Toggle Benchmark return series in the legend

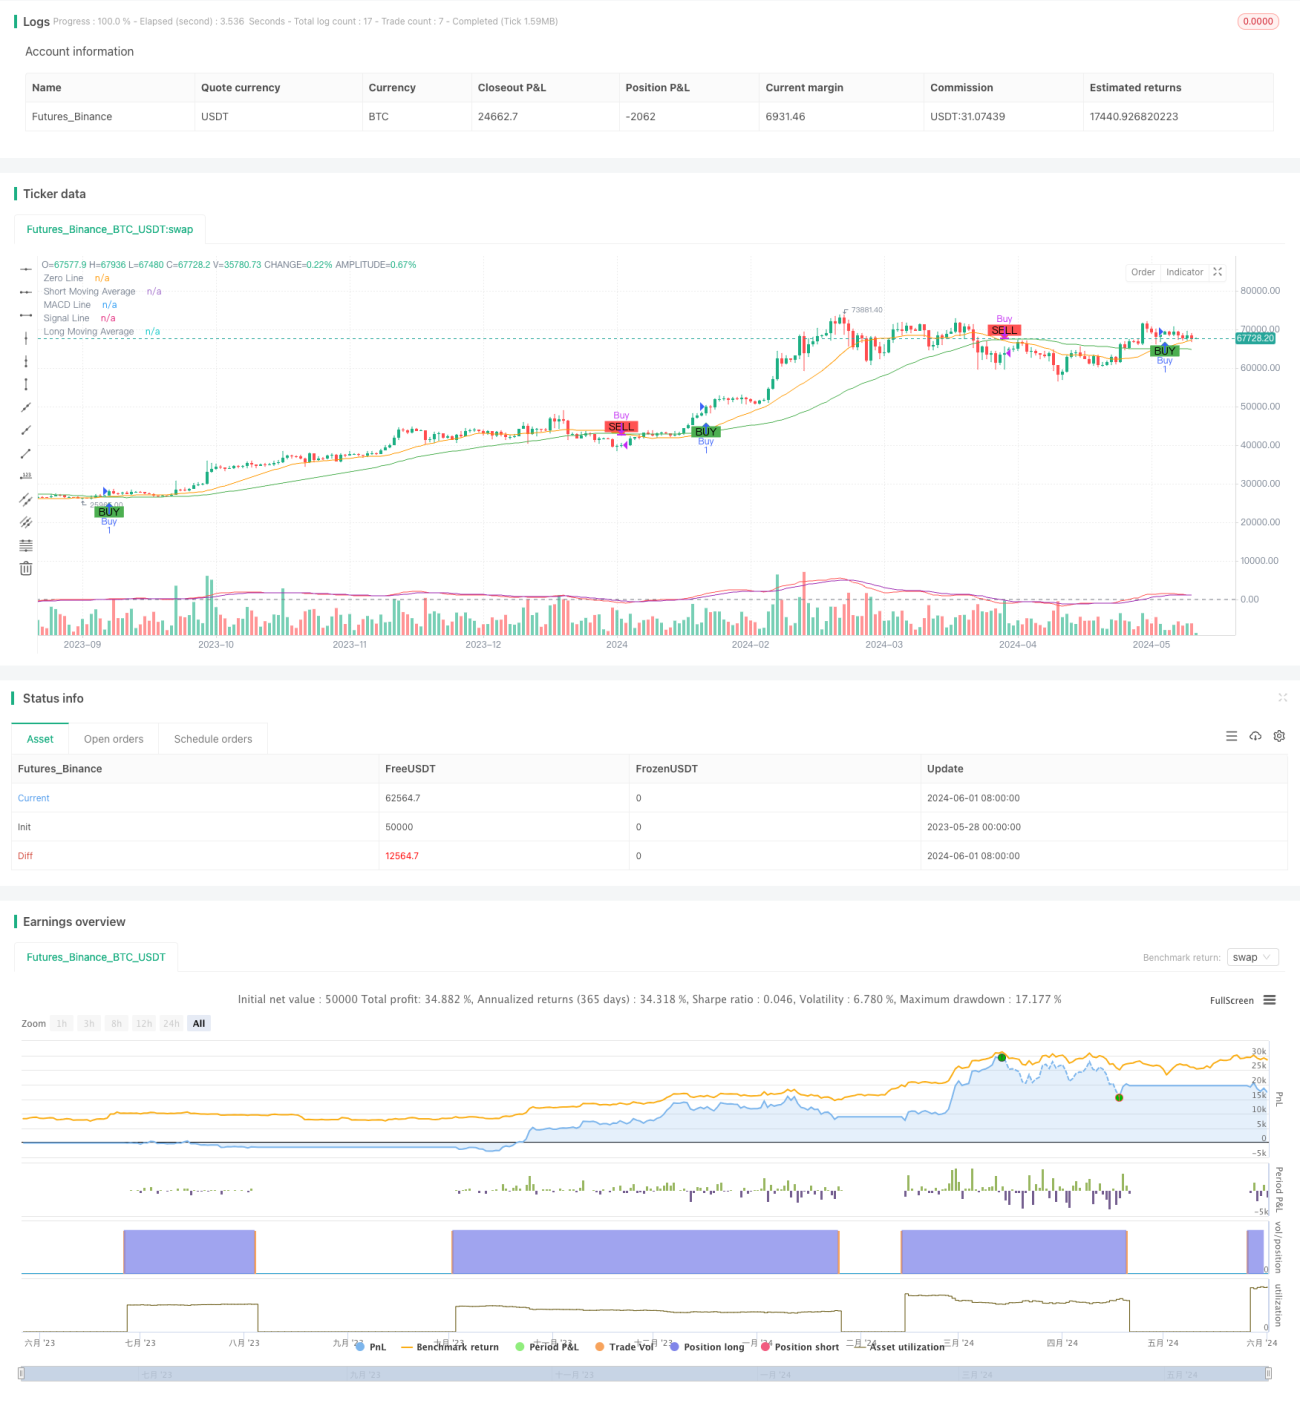click(x=450, y=1347)
